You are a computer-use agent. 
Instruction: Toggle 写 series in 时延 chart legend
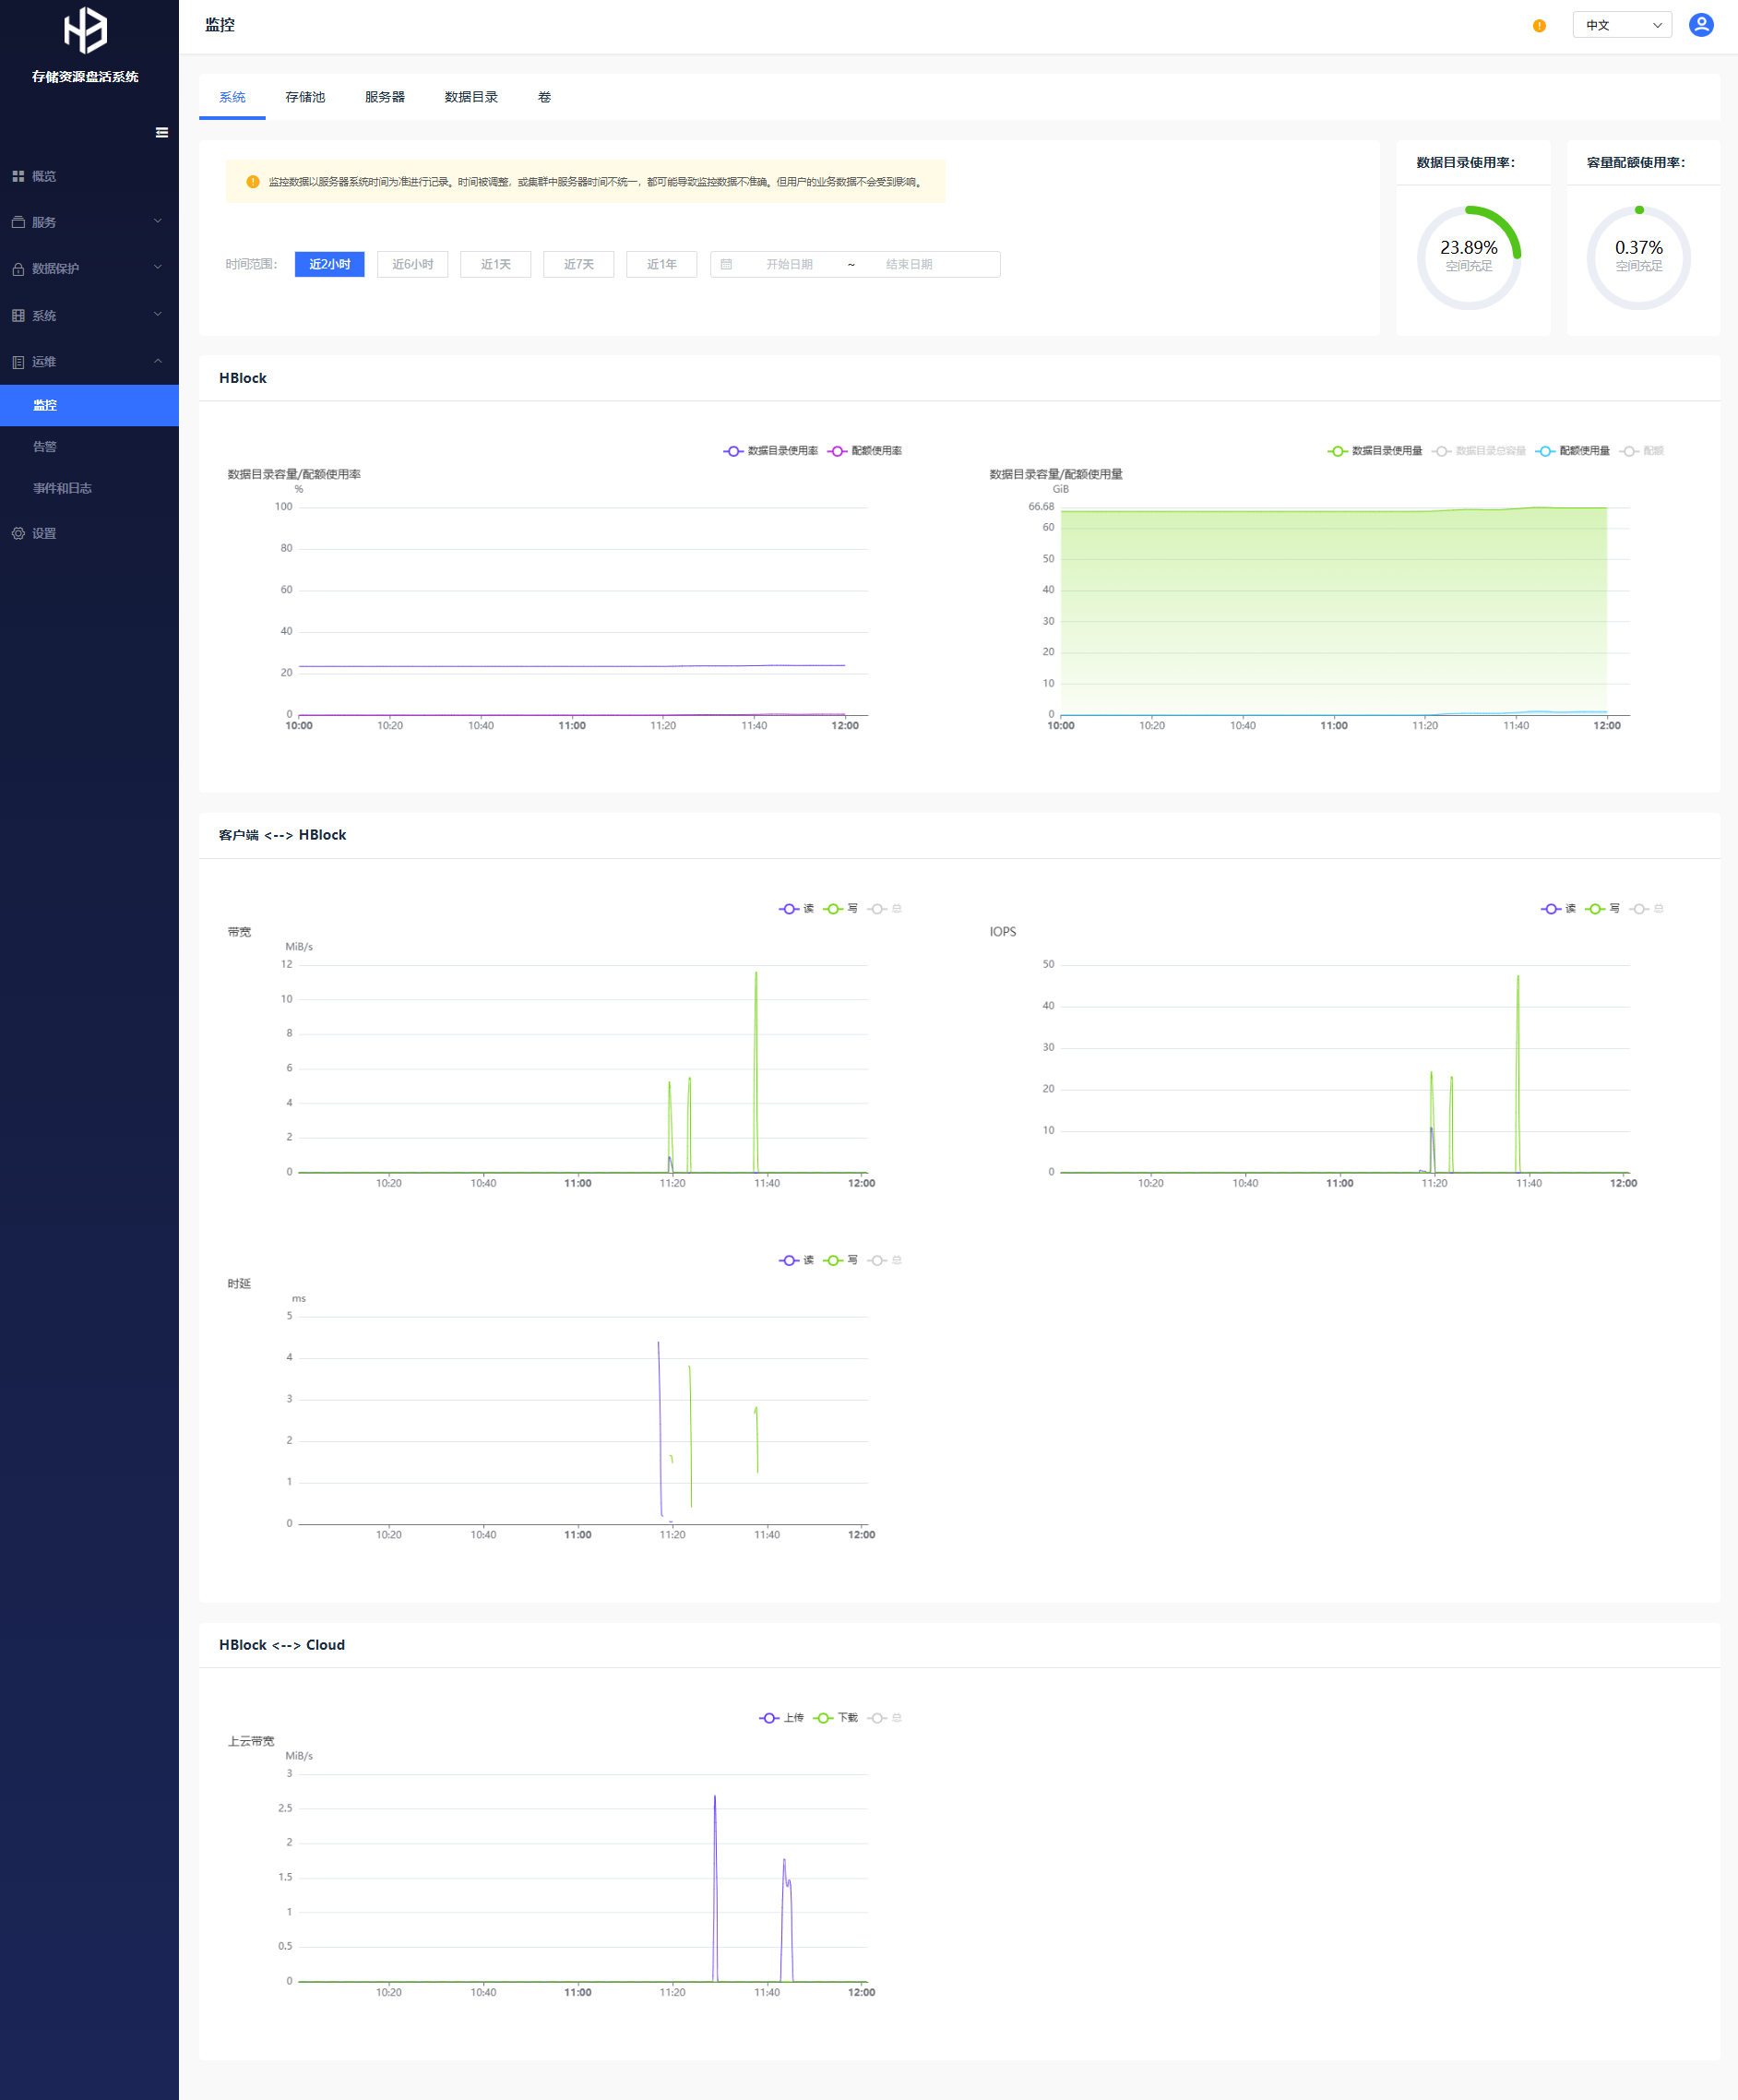(841, 1260)
